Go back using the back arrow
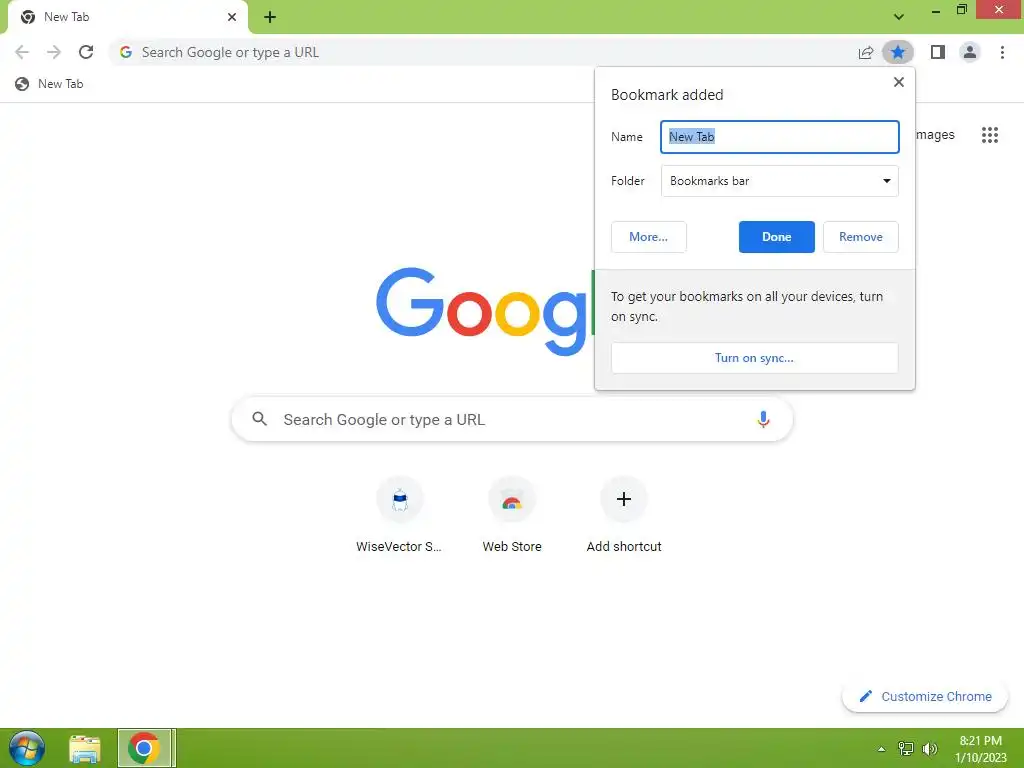The image size is (1024, 768). [22, 52]
